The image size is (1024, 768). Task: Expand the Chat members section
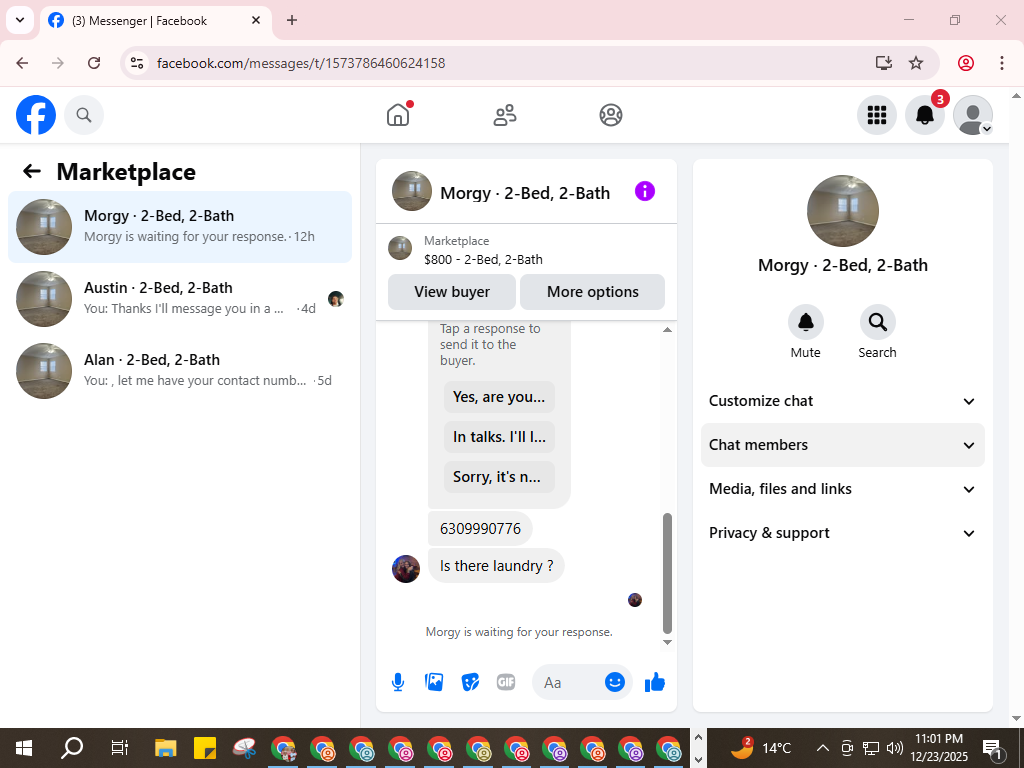click(842, 445)
